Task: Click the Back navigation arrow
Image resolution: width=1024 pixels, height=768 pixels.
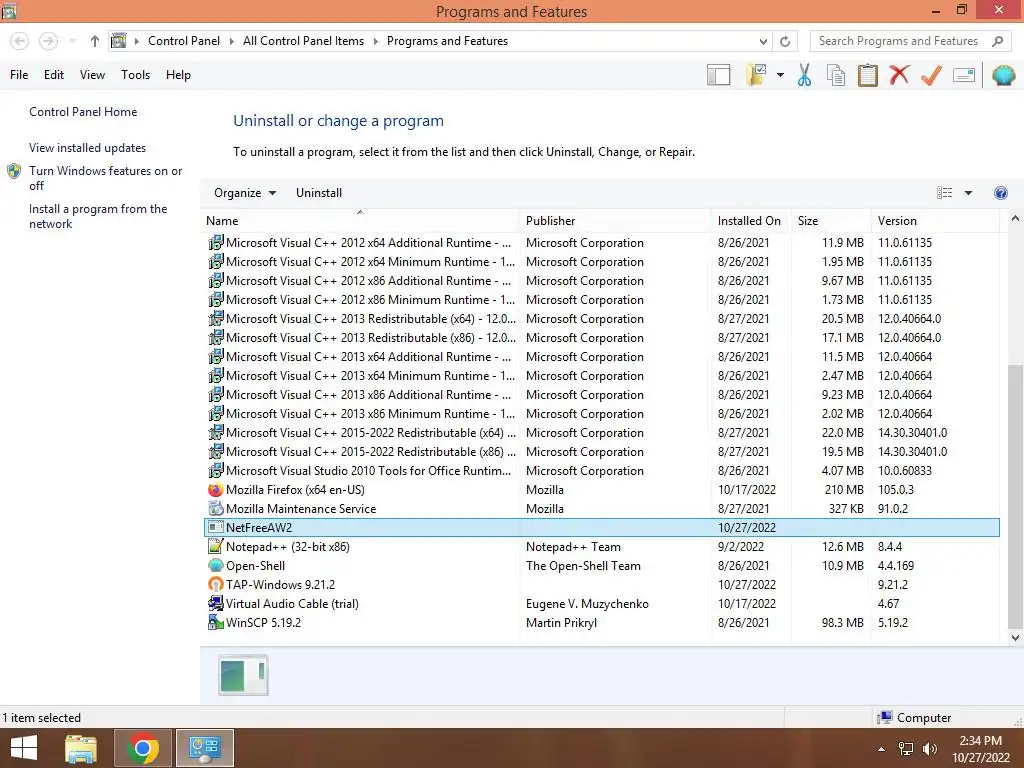Action: [x=20, y=41]
